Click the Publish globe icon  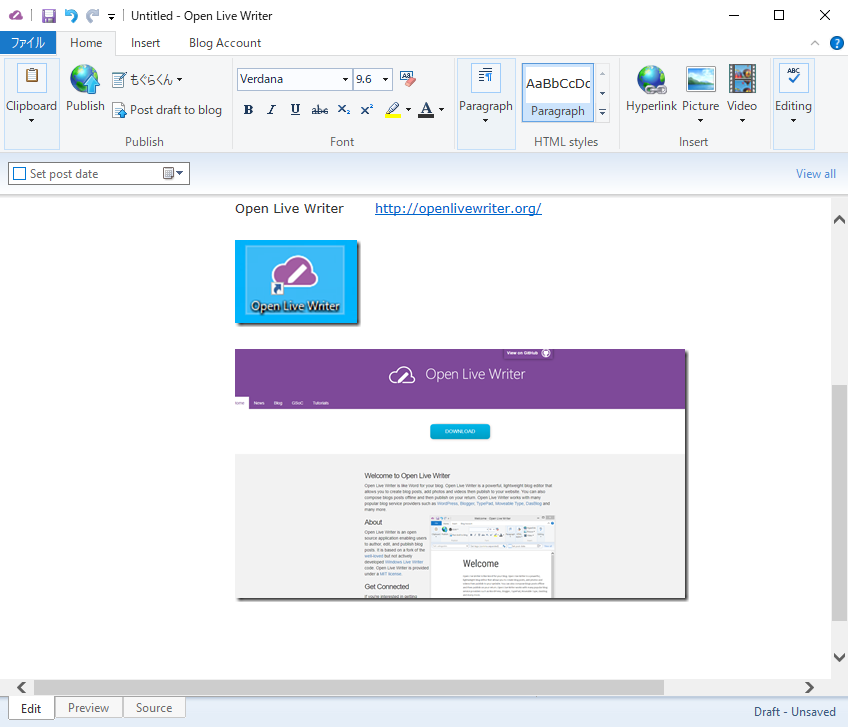[85, 80]
